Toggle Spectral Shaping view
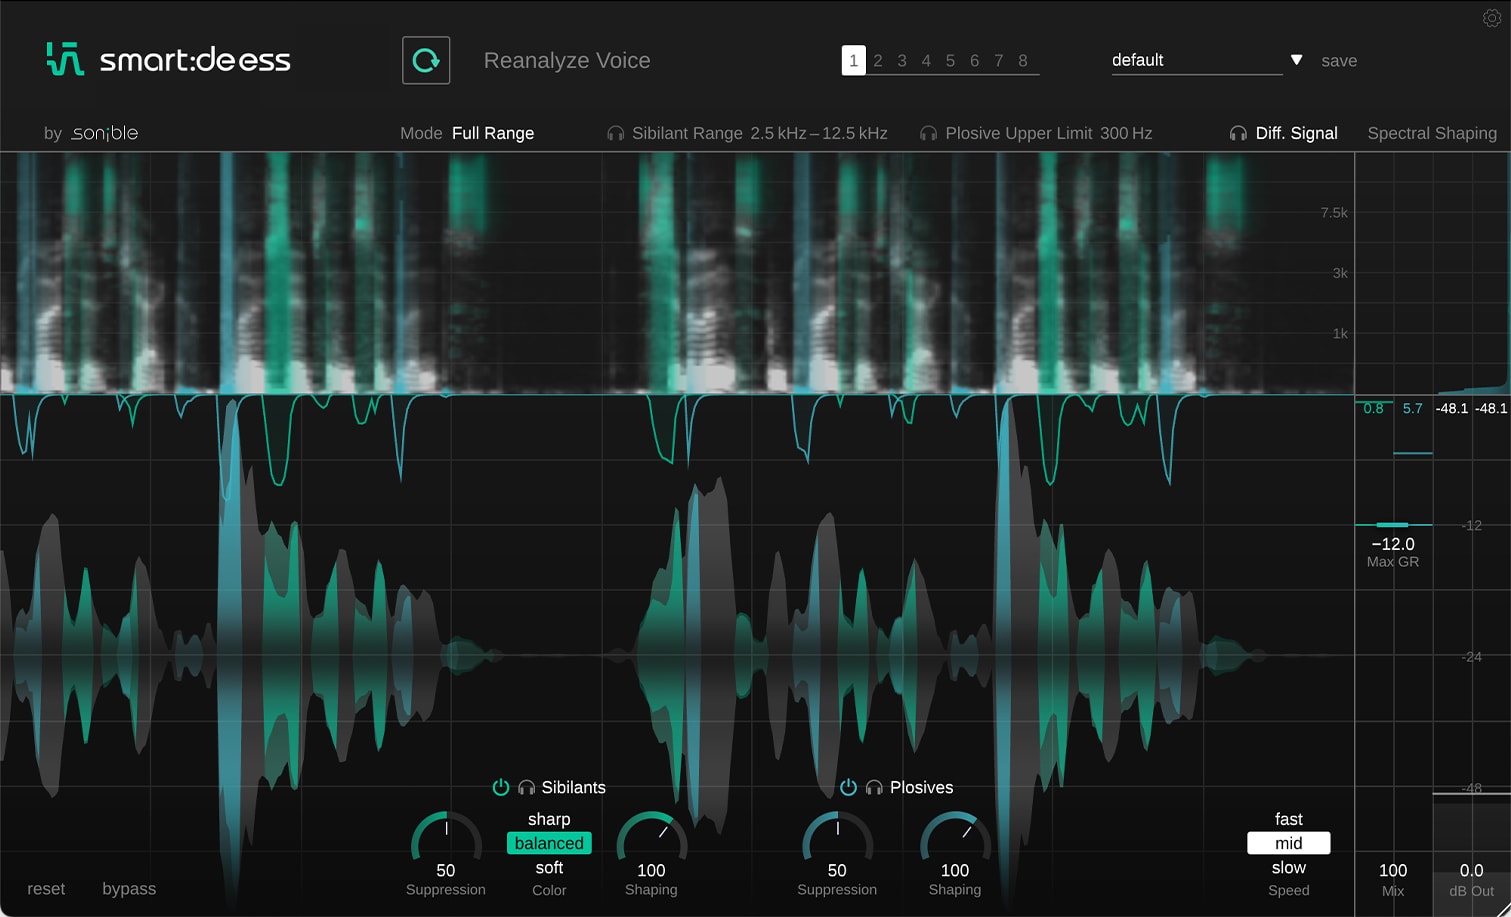This screenshot has width=1511, height=917. coord(1432,133)
